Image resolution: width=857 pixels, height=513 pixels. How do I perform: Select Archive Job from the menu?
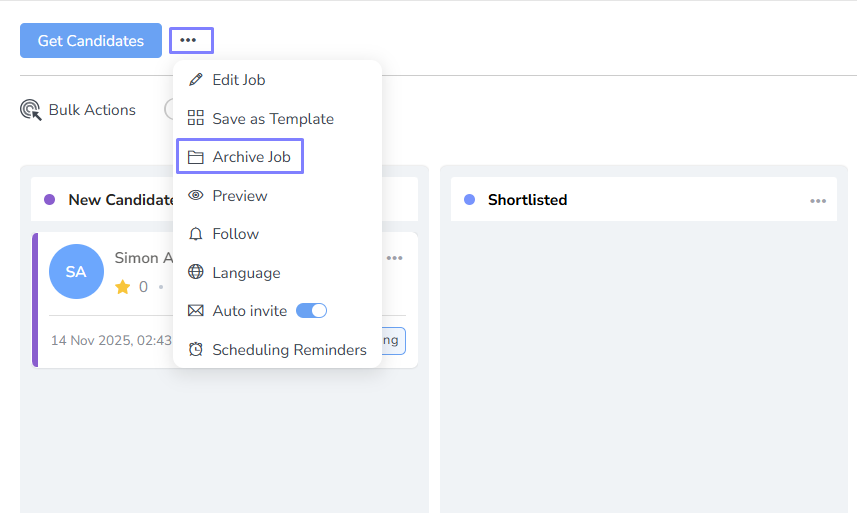click(x=251, y=157)
